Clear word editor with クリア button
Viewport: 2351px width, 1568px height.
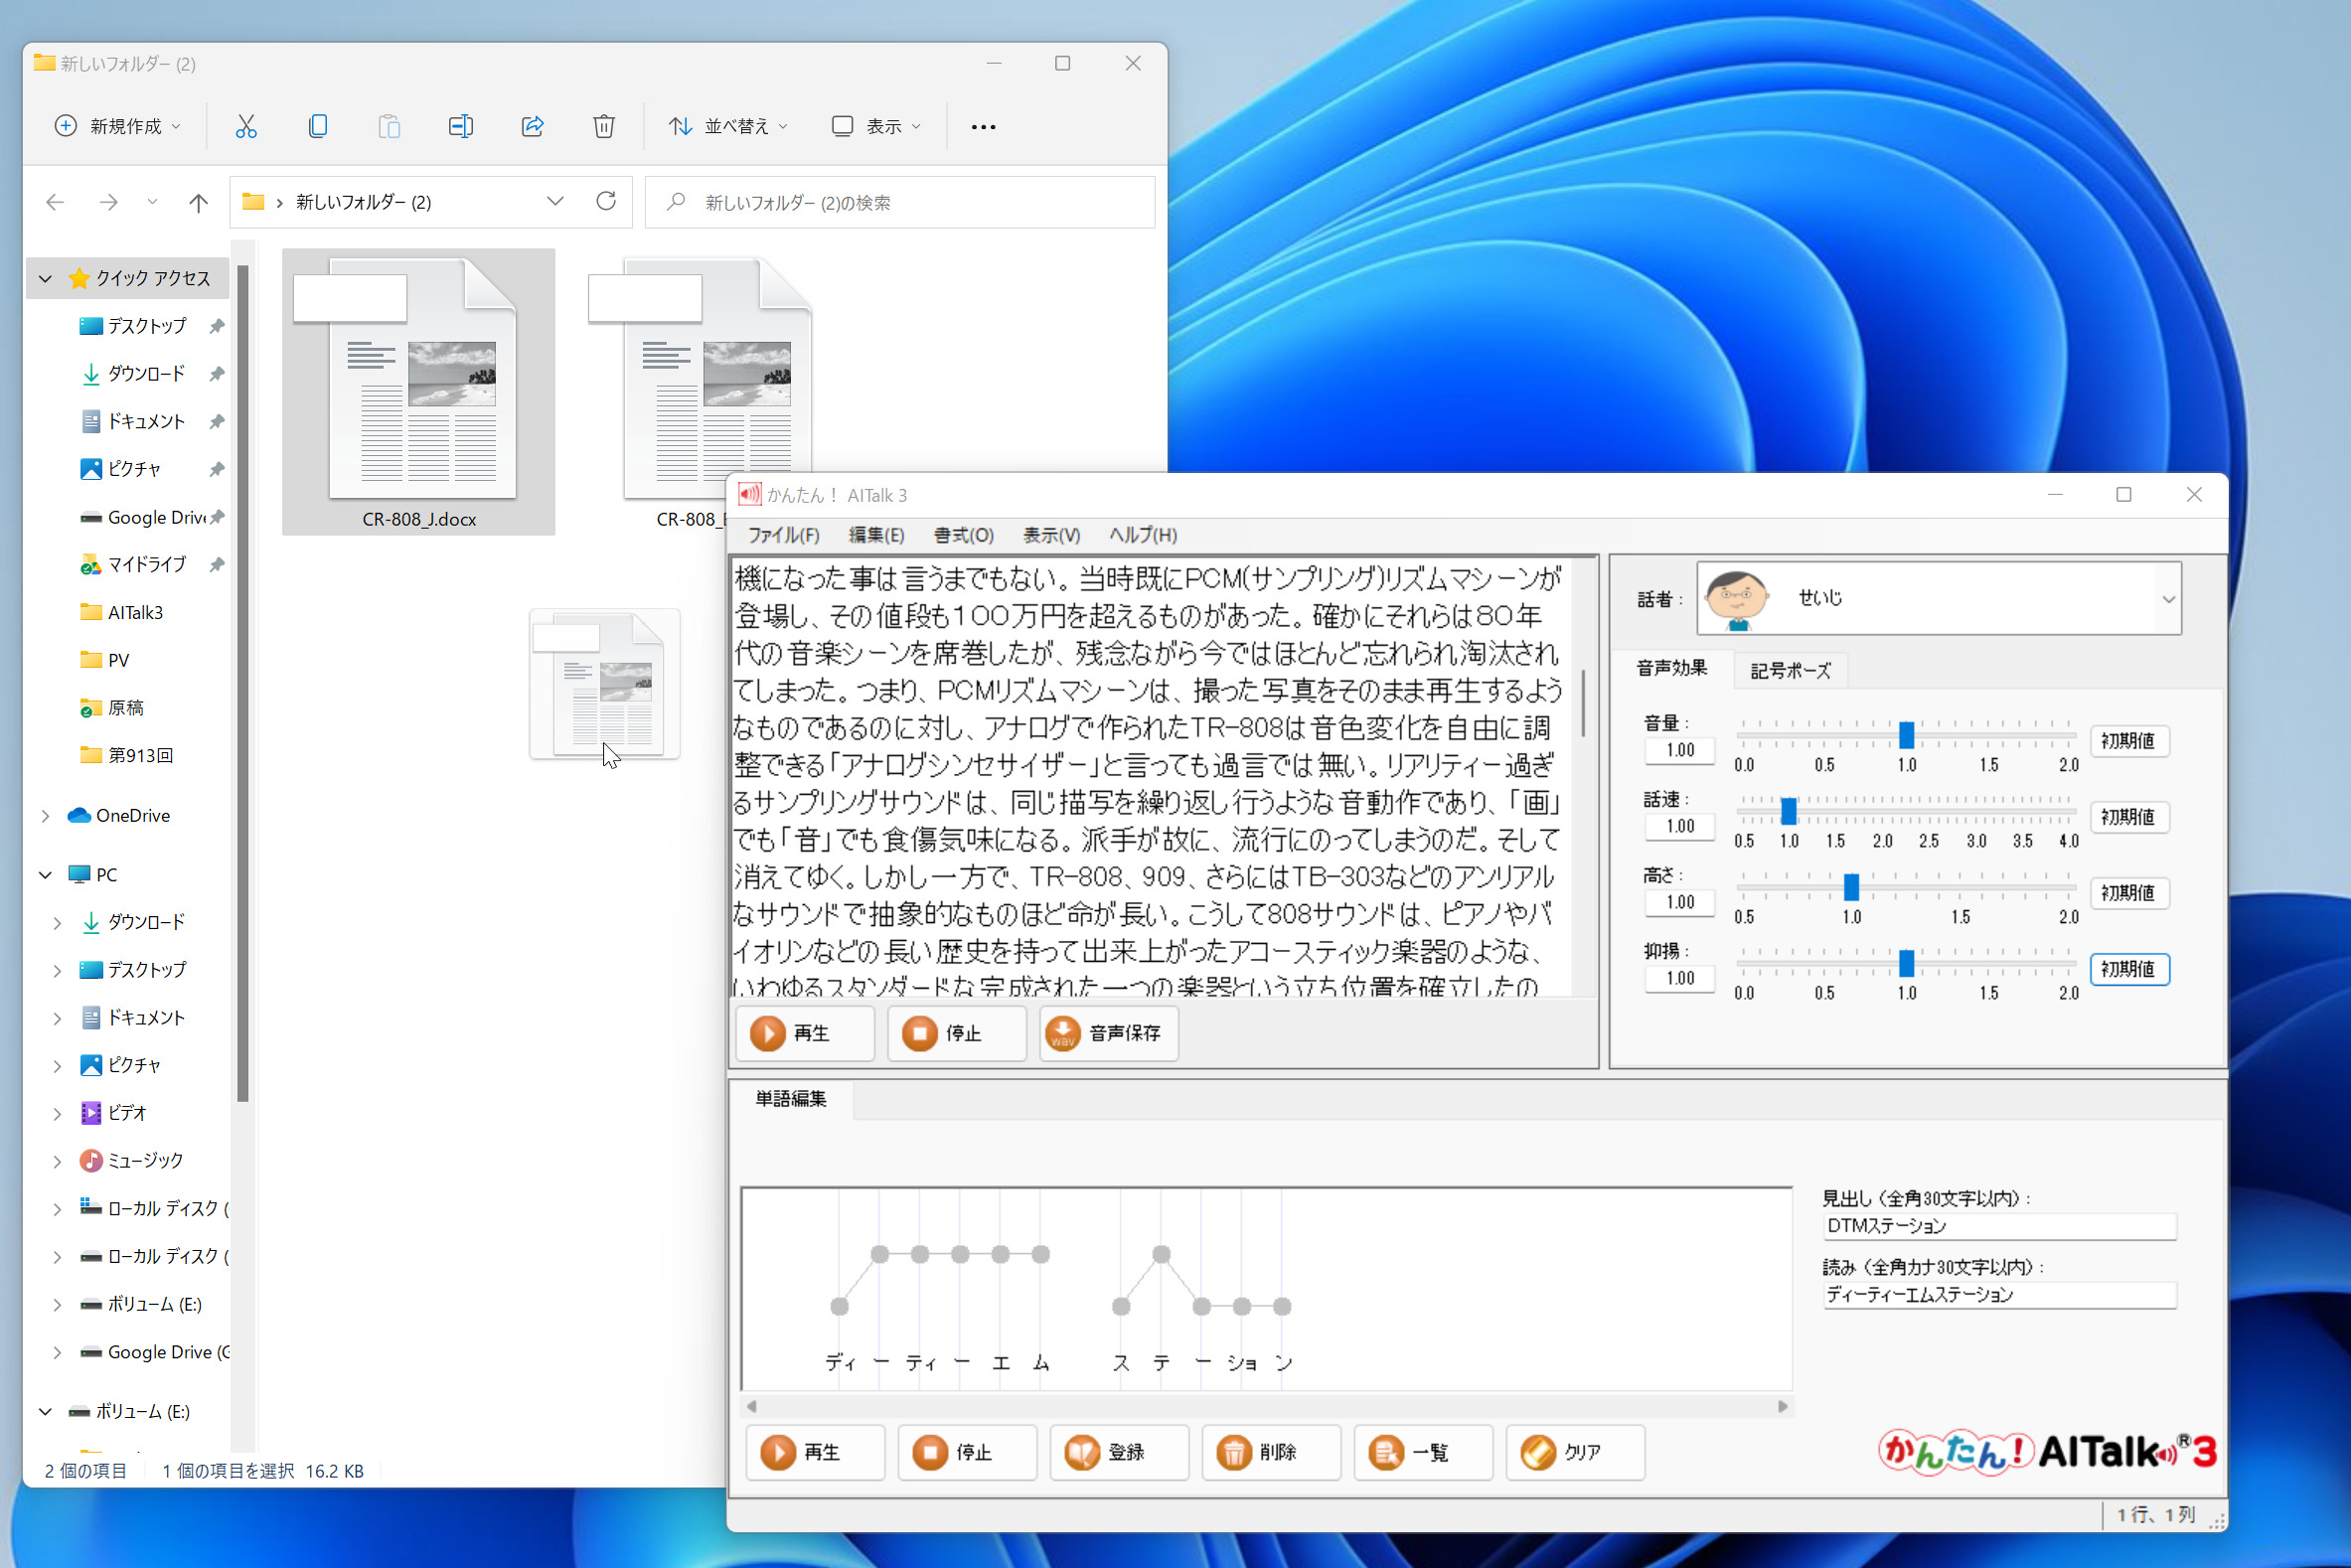tap(1575, 1452)
